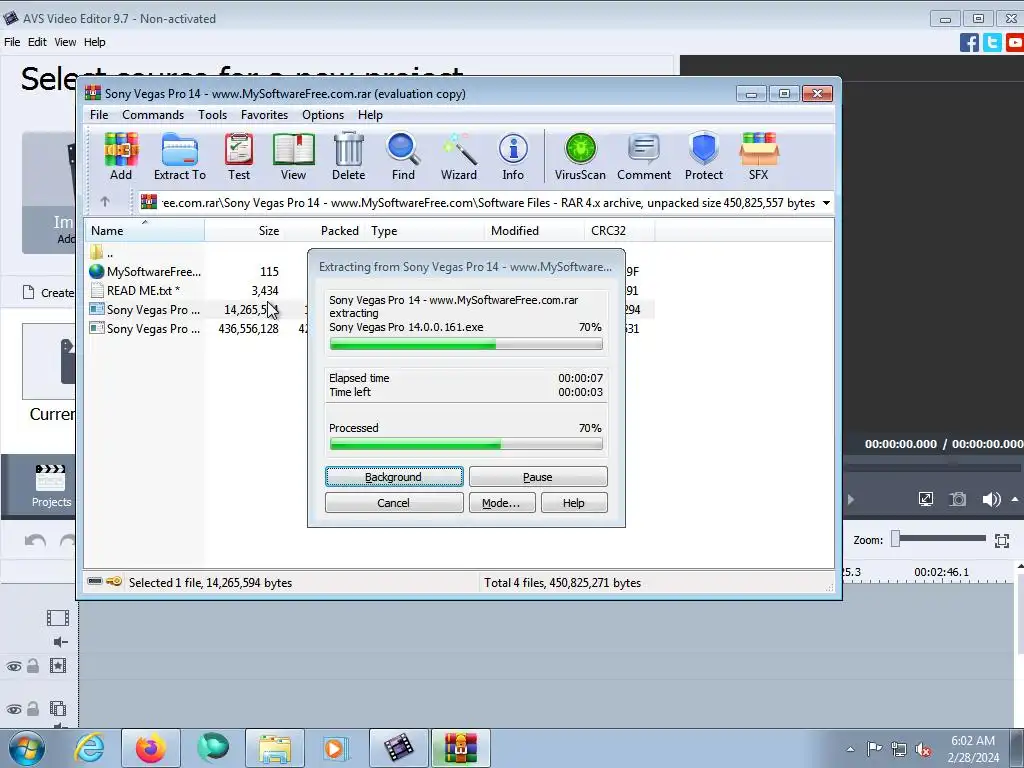
Task: Click the Action Center flag in tray
Action: pos(874,749)
